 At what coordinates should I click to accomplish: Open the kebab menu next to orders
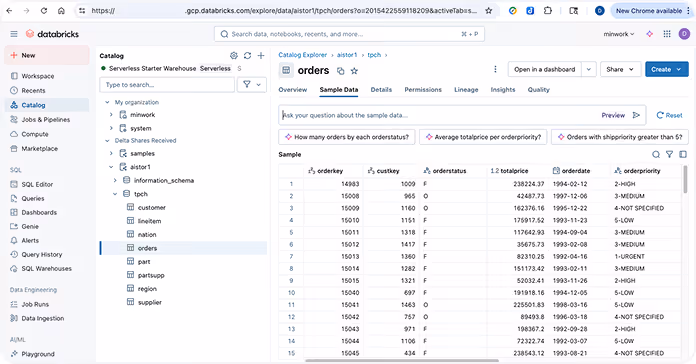coord(495,69)
